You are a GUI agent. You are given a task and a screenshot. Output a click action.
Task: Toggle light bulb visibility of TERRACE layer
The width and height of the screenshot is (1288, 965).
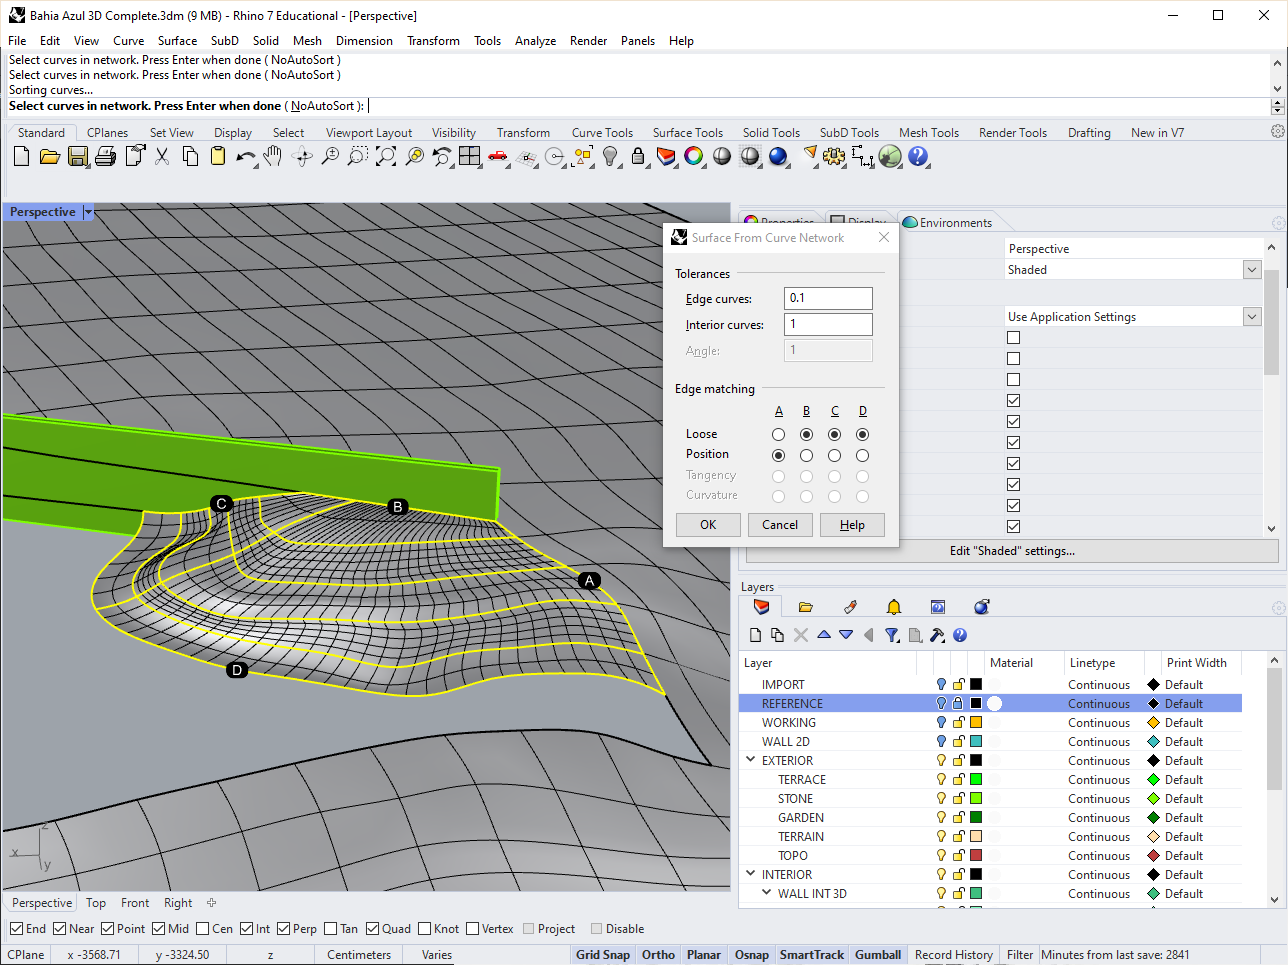tap(941, 780)
